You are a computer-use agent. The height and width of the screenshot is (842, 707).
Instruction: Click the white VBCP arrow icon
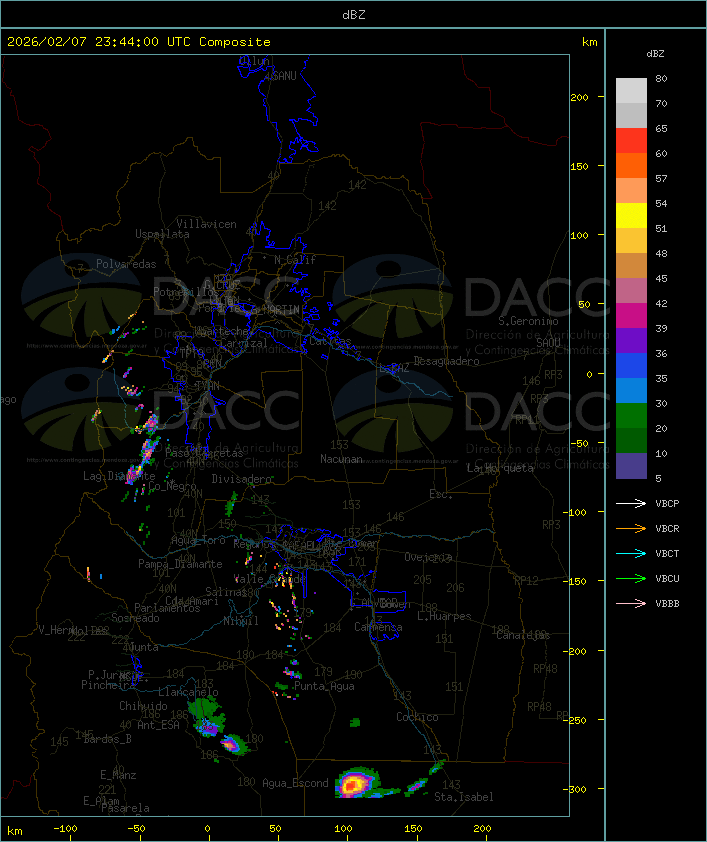[x=631, y=503]
